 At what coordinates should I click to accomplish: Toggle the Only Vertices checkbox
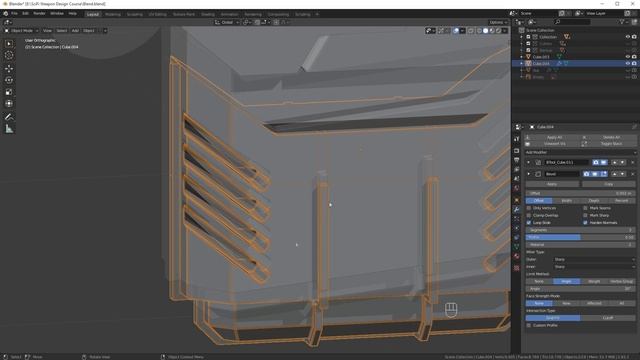click(x=529, y=208)
